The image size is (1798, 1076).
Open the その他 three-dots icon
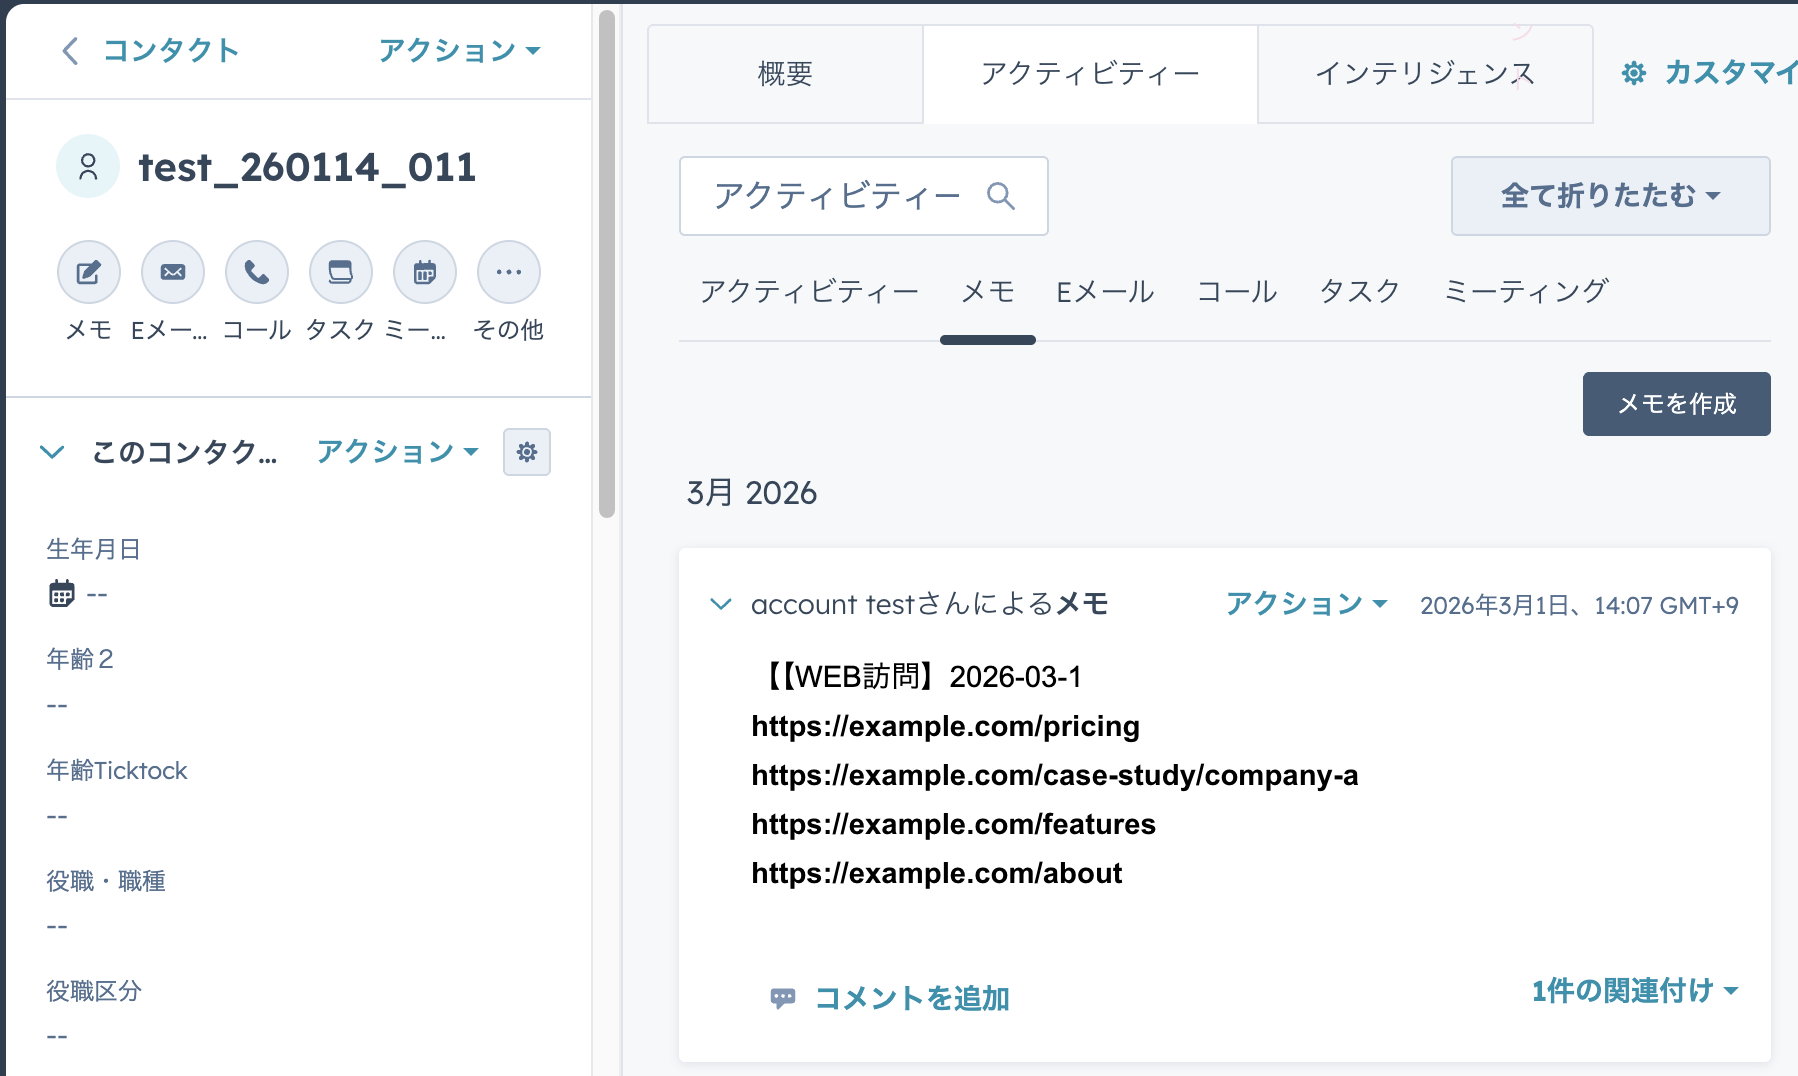[509, 272]
